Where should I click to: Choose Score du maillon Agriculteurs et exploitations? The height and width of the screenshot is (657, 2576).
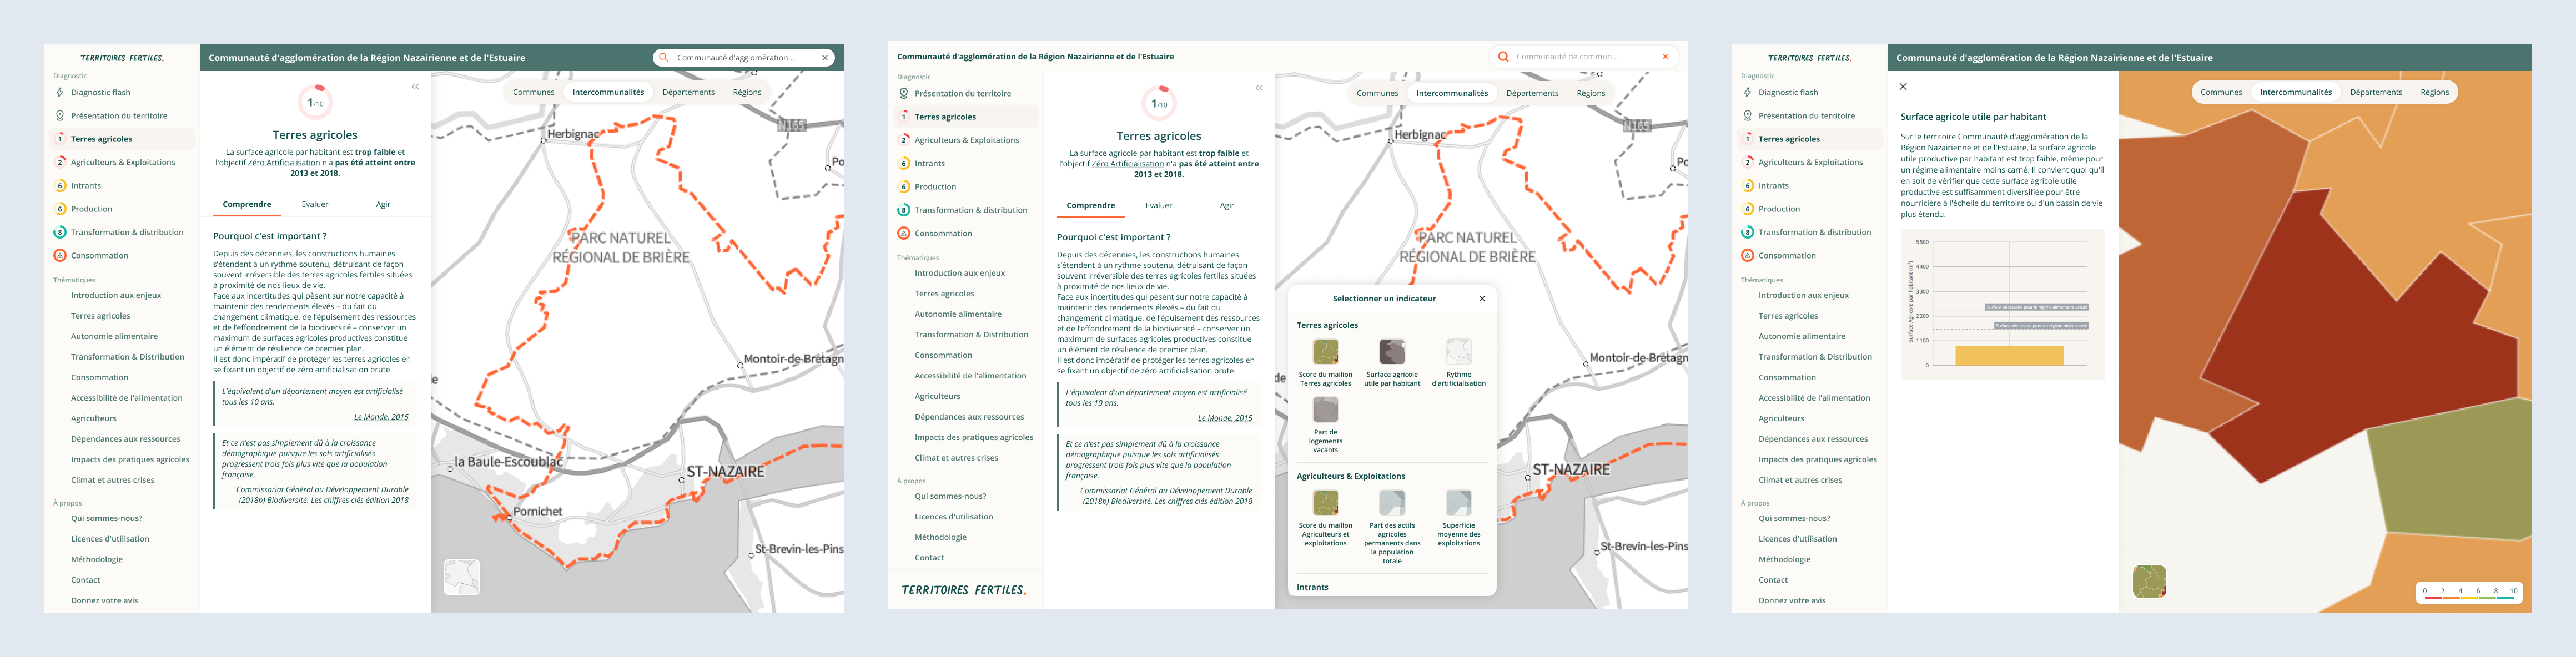point(1325,502)
